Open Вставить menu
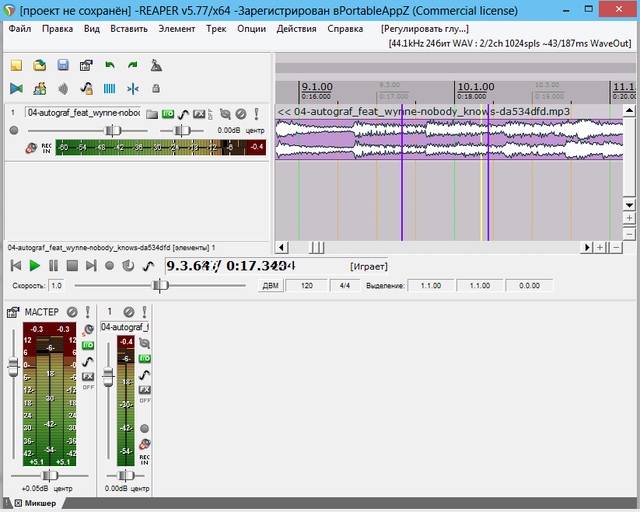Screen dimensions: 640x512 pos(129,29)
